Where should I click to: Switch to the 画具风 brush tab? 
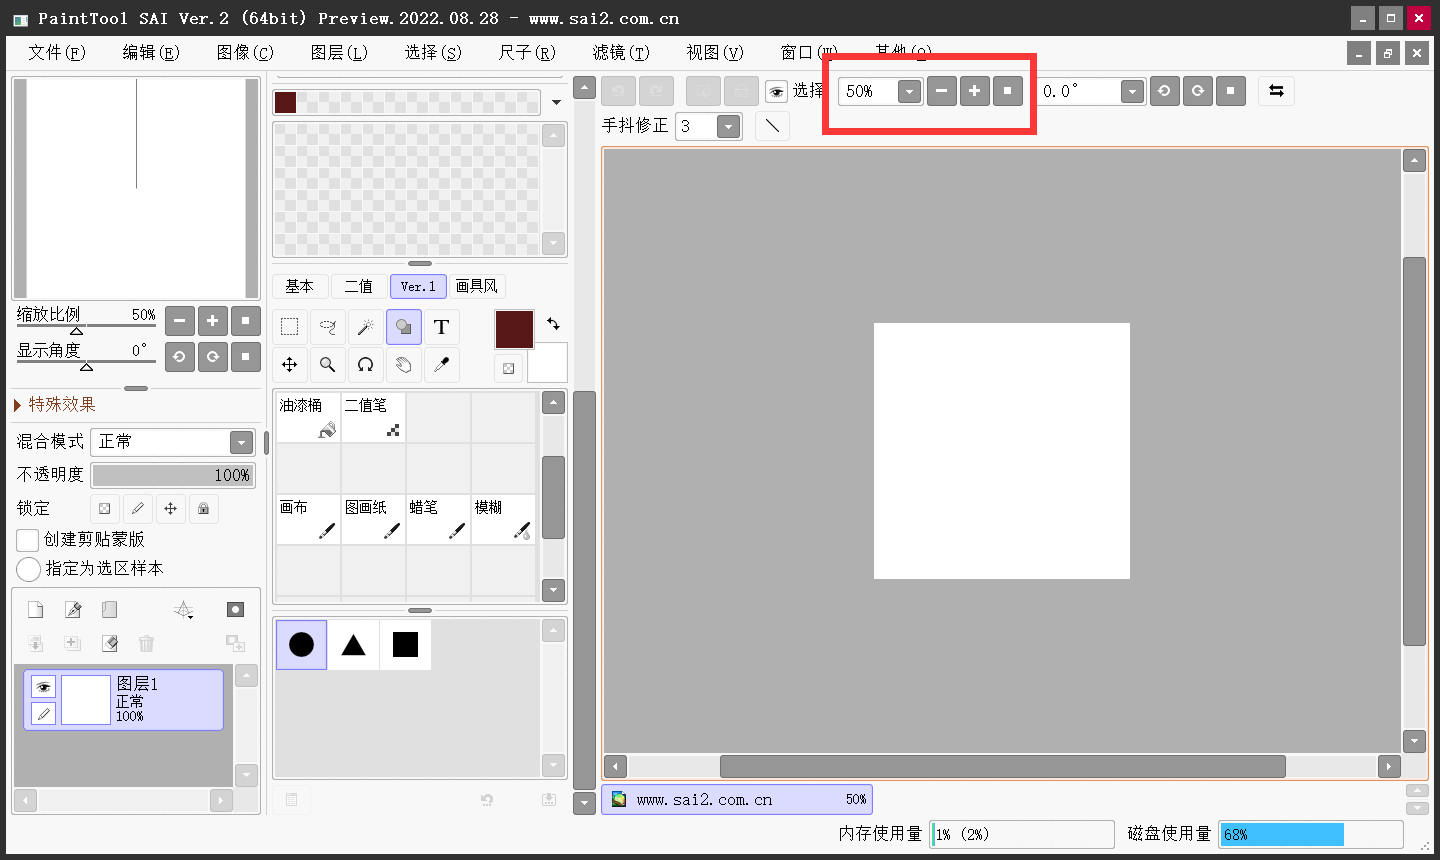(x=477, y=286)
